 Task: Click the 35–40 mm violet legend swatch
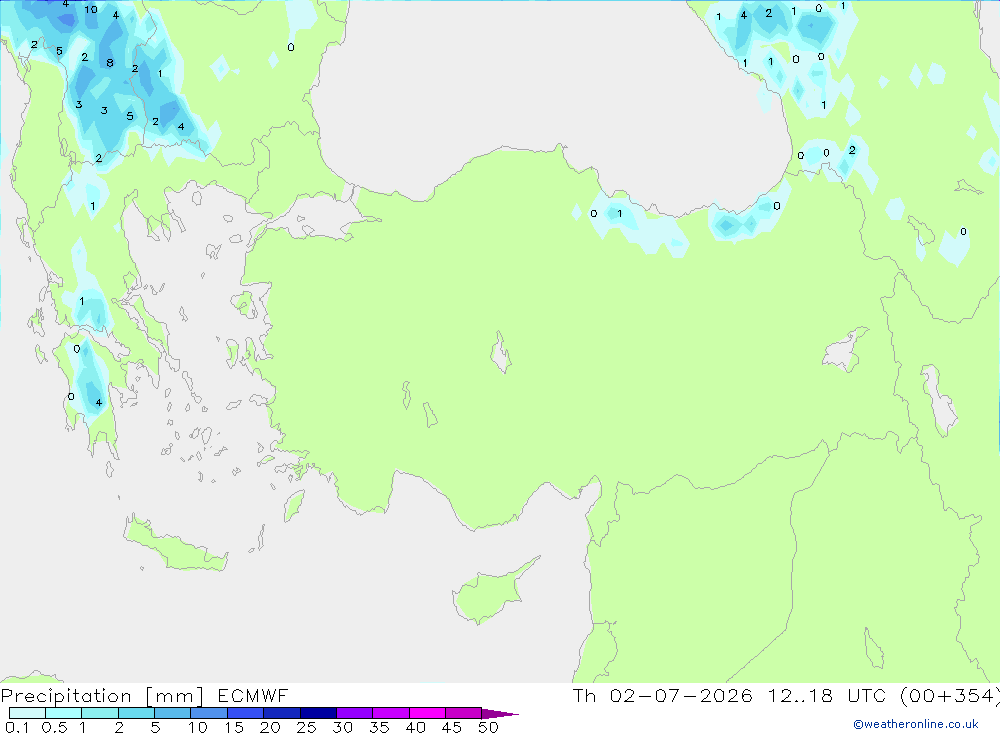tap(390, 713)
